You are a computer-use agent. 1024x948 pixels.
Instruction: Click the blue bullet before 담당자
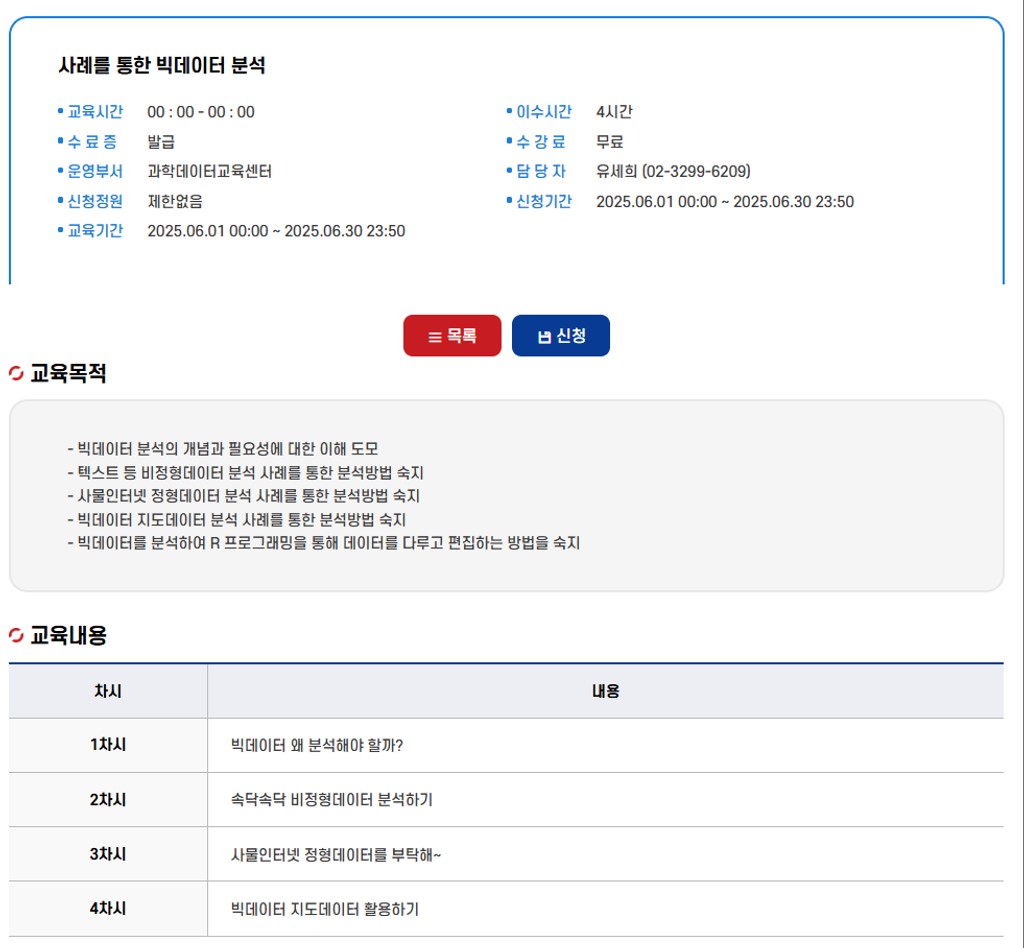tap(509, 171)
